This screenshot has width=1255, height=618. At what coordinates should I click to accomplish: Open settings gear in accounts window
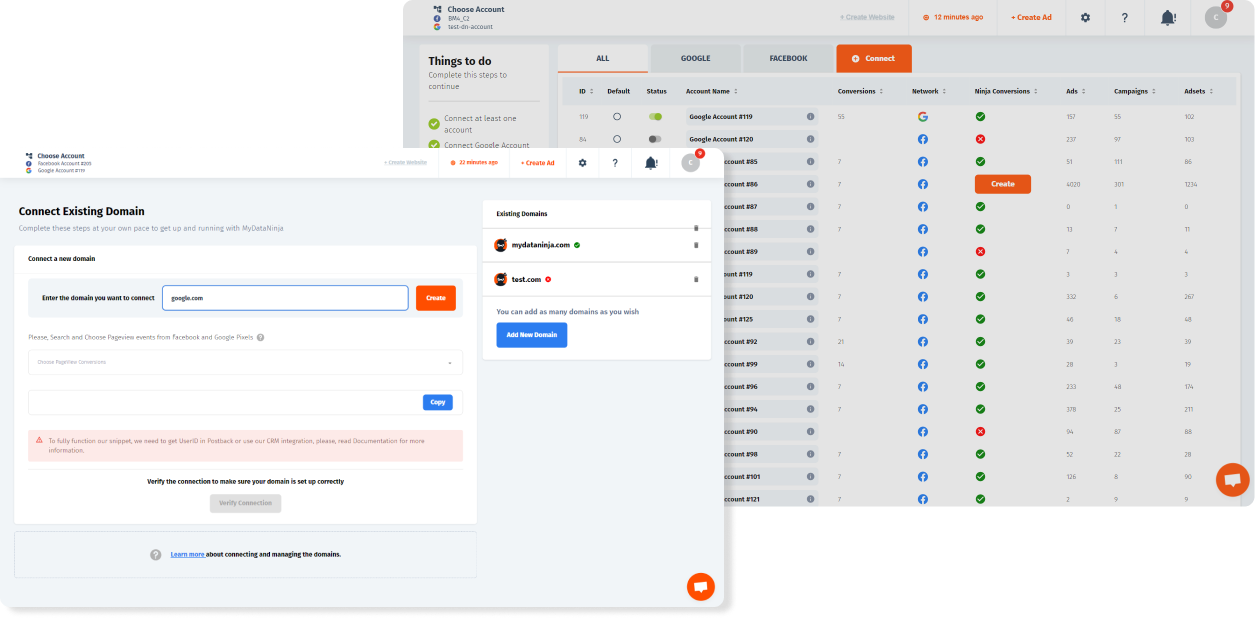pyautogui.click(x=1086, y=17)
